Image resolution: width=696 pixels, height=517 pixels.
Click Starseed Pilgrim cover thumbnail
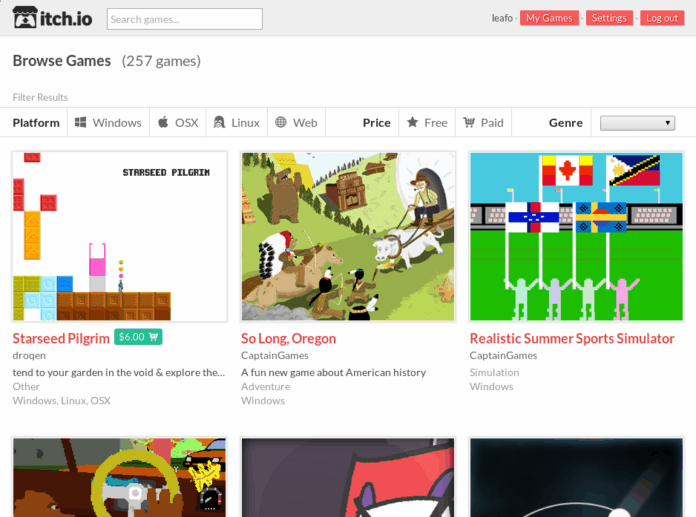pos(119,237)
